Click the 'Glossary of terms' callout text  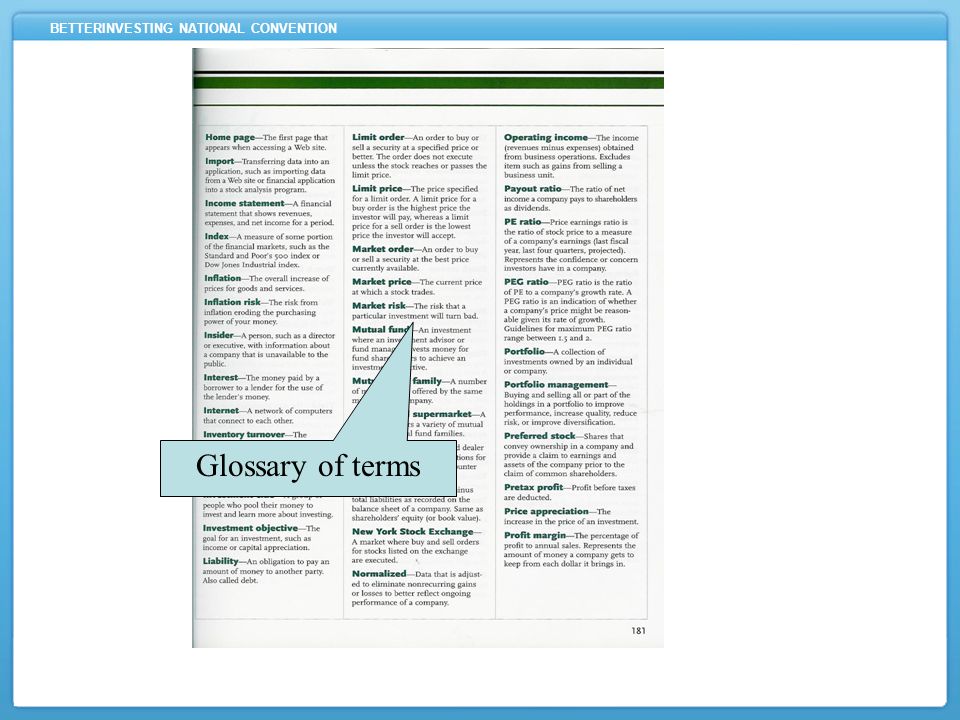308,467
